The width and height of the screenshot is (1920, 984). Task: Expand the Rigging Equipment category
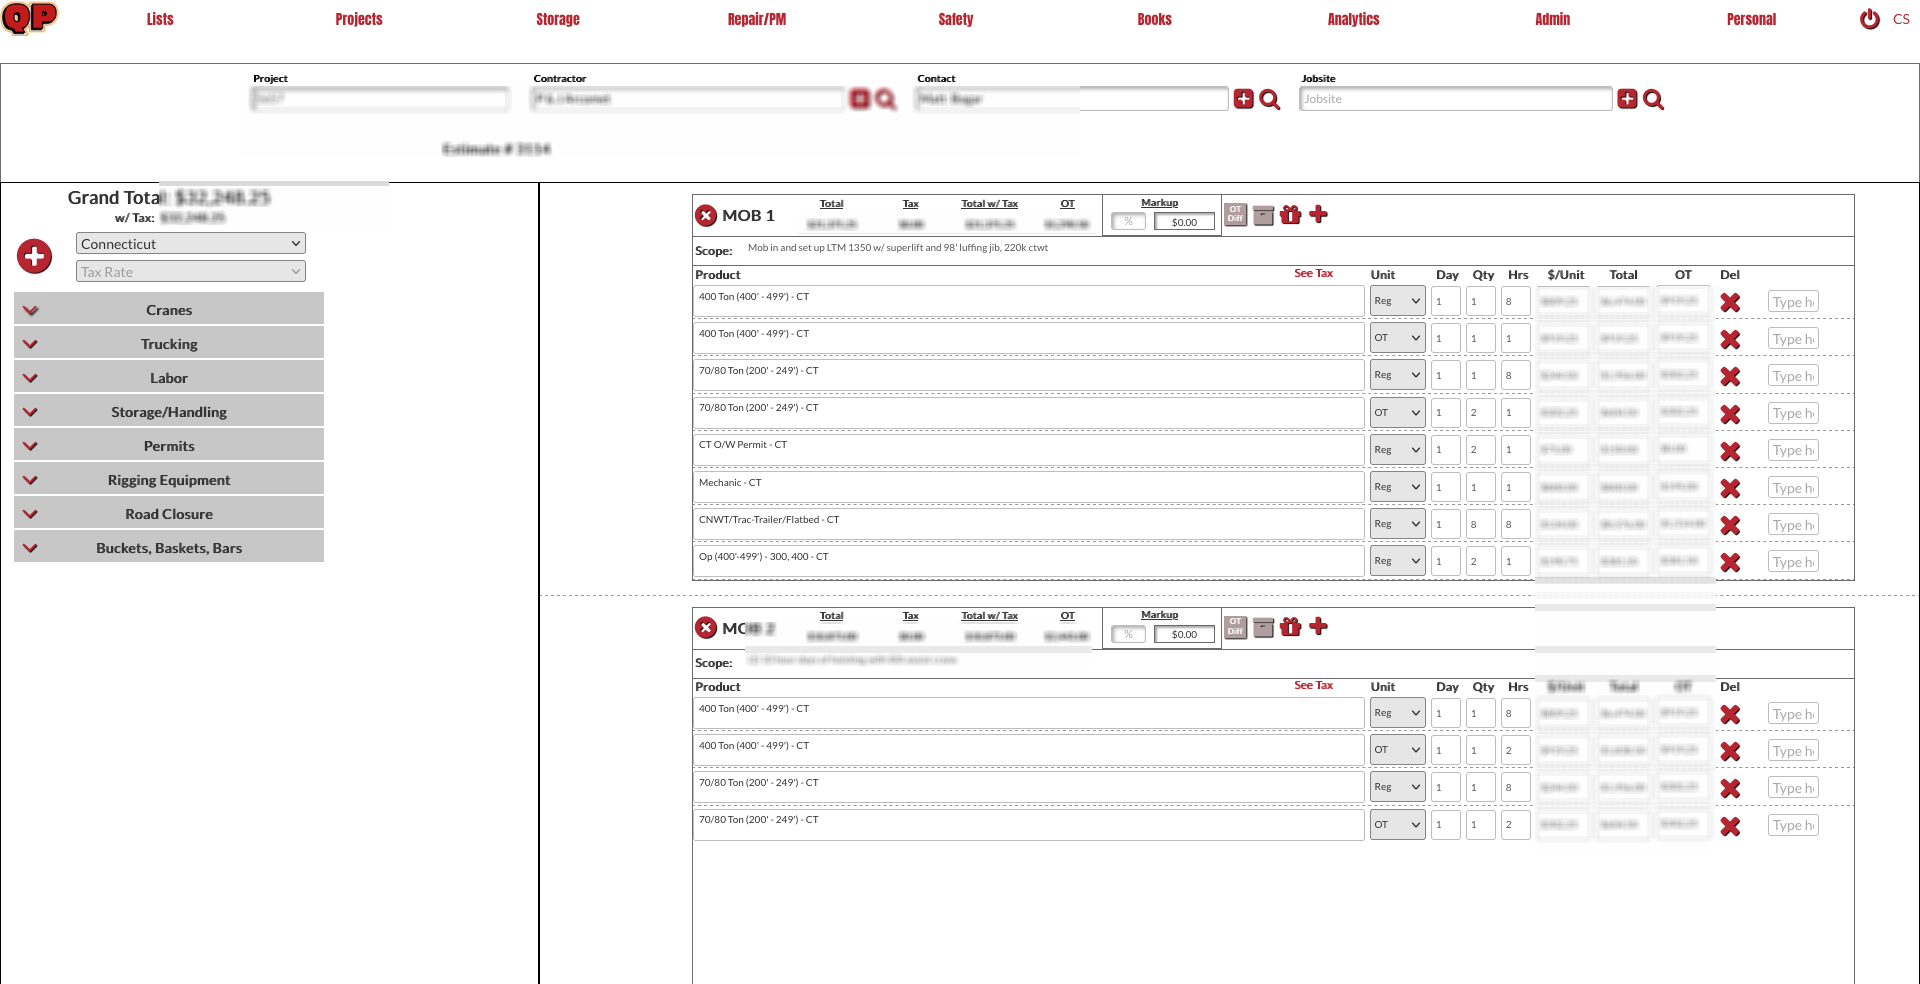(169, 479)
